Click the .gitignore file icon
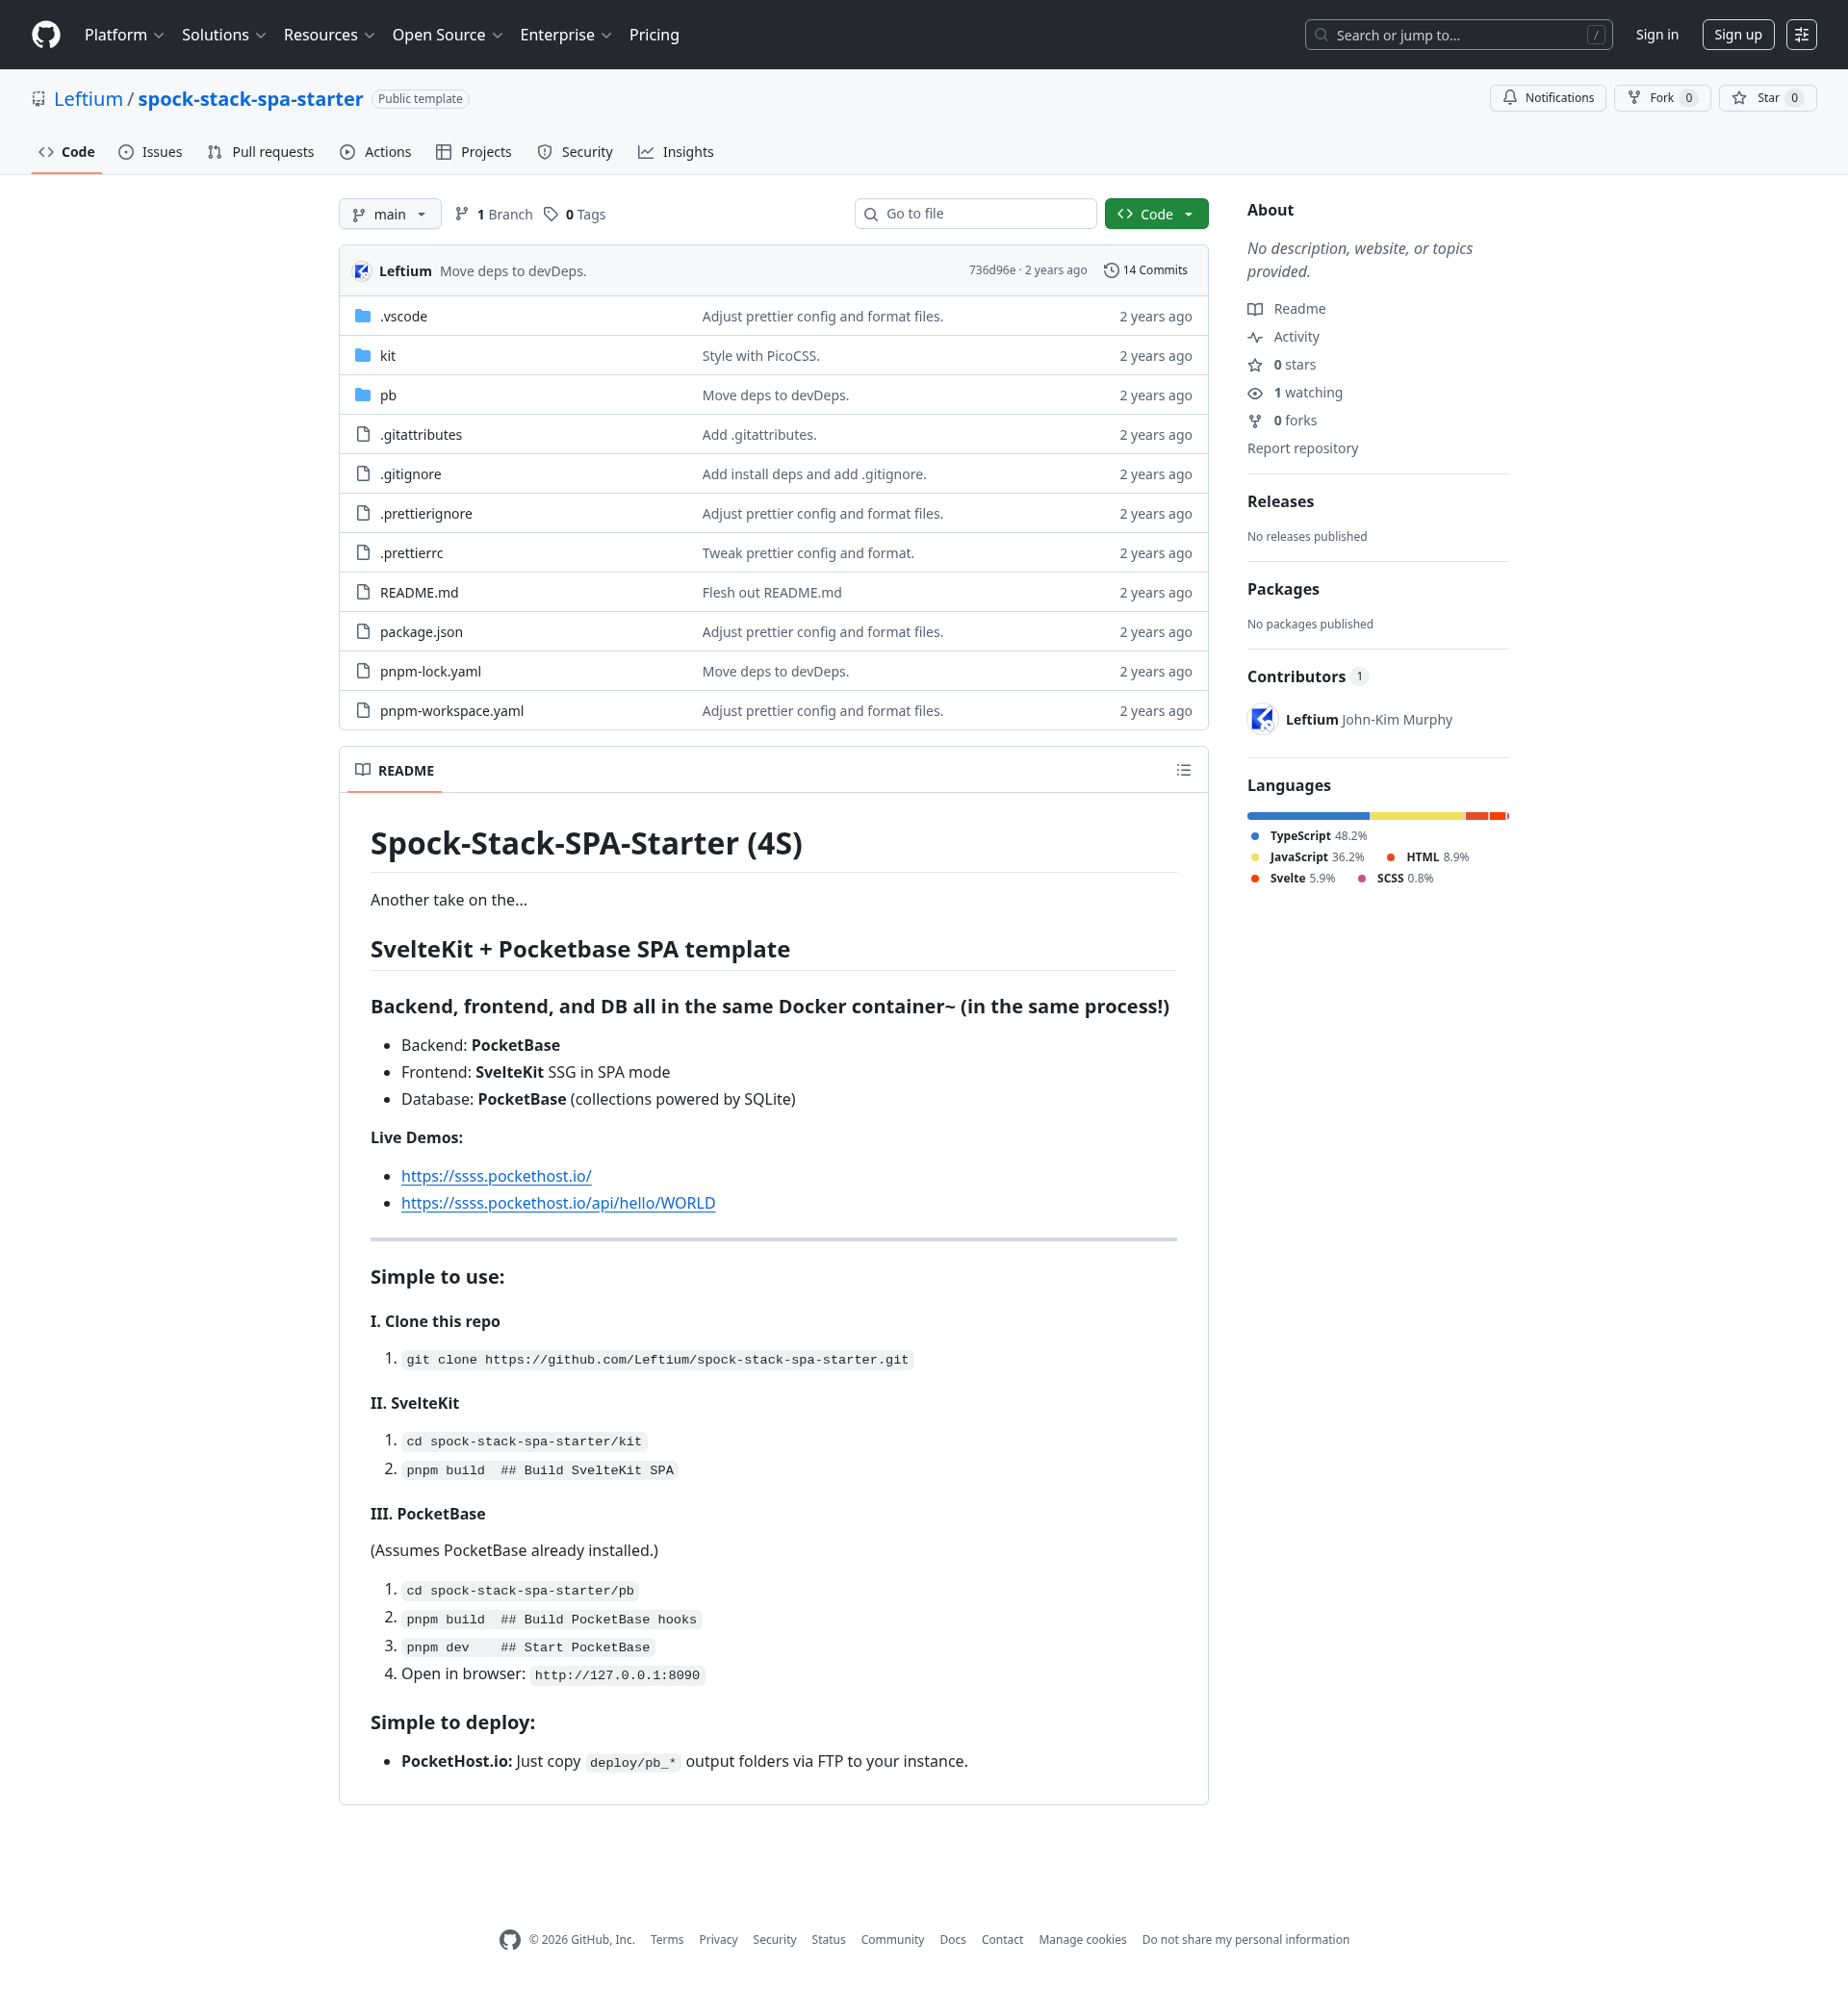The height and width of the screenshot is (1991, 1848). click(x=363, y=474)
